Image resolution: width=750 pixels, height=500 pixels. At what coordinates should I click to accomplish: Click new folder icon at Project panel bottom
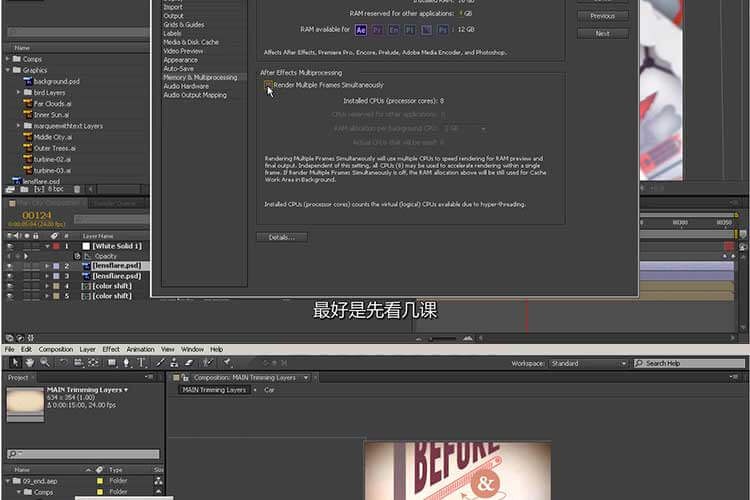[x=24, y=189]
